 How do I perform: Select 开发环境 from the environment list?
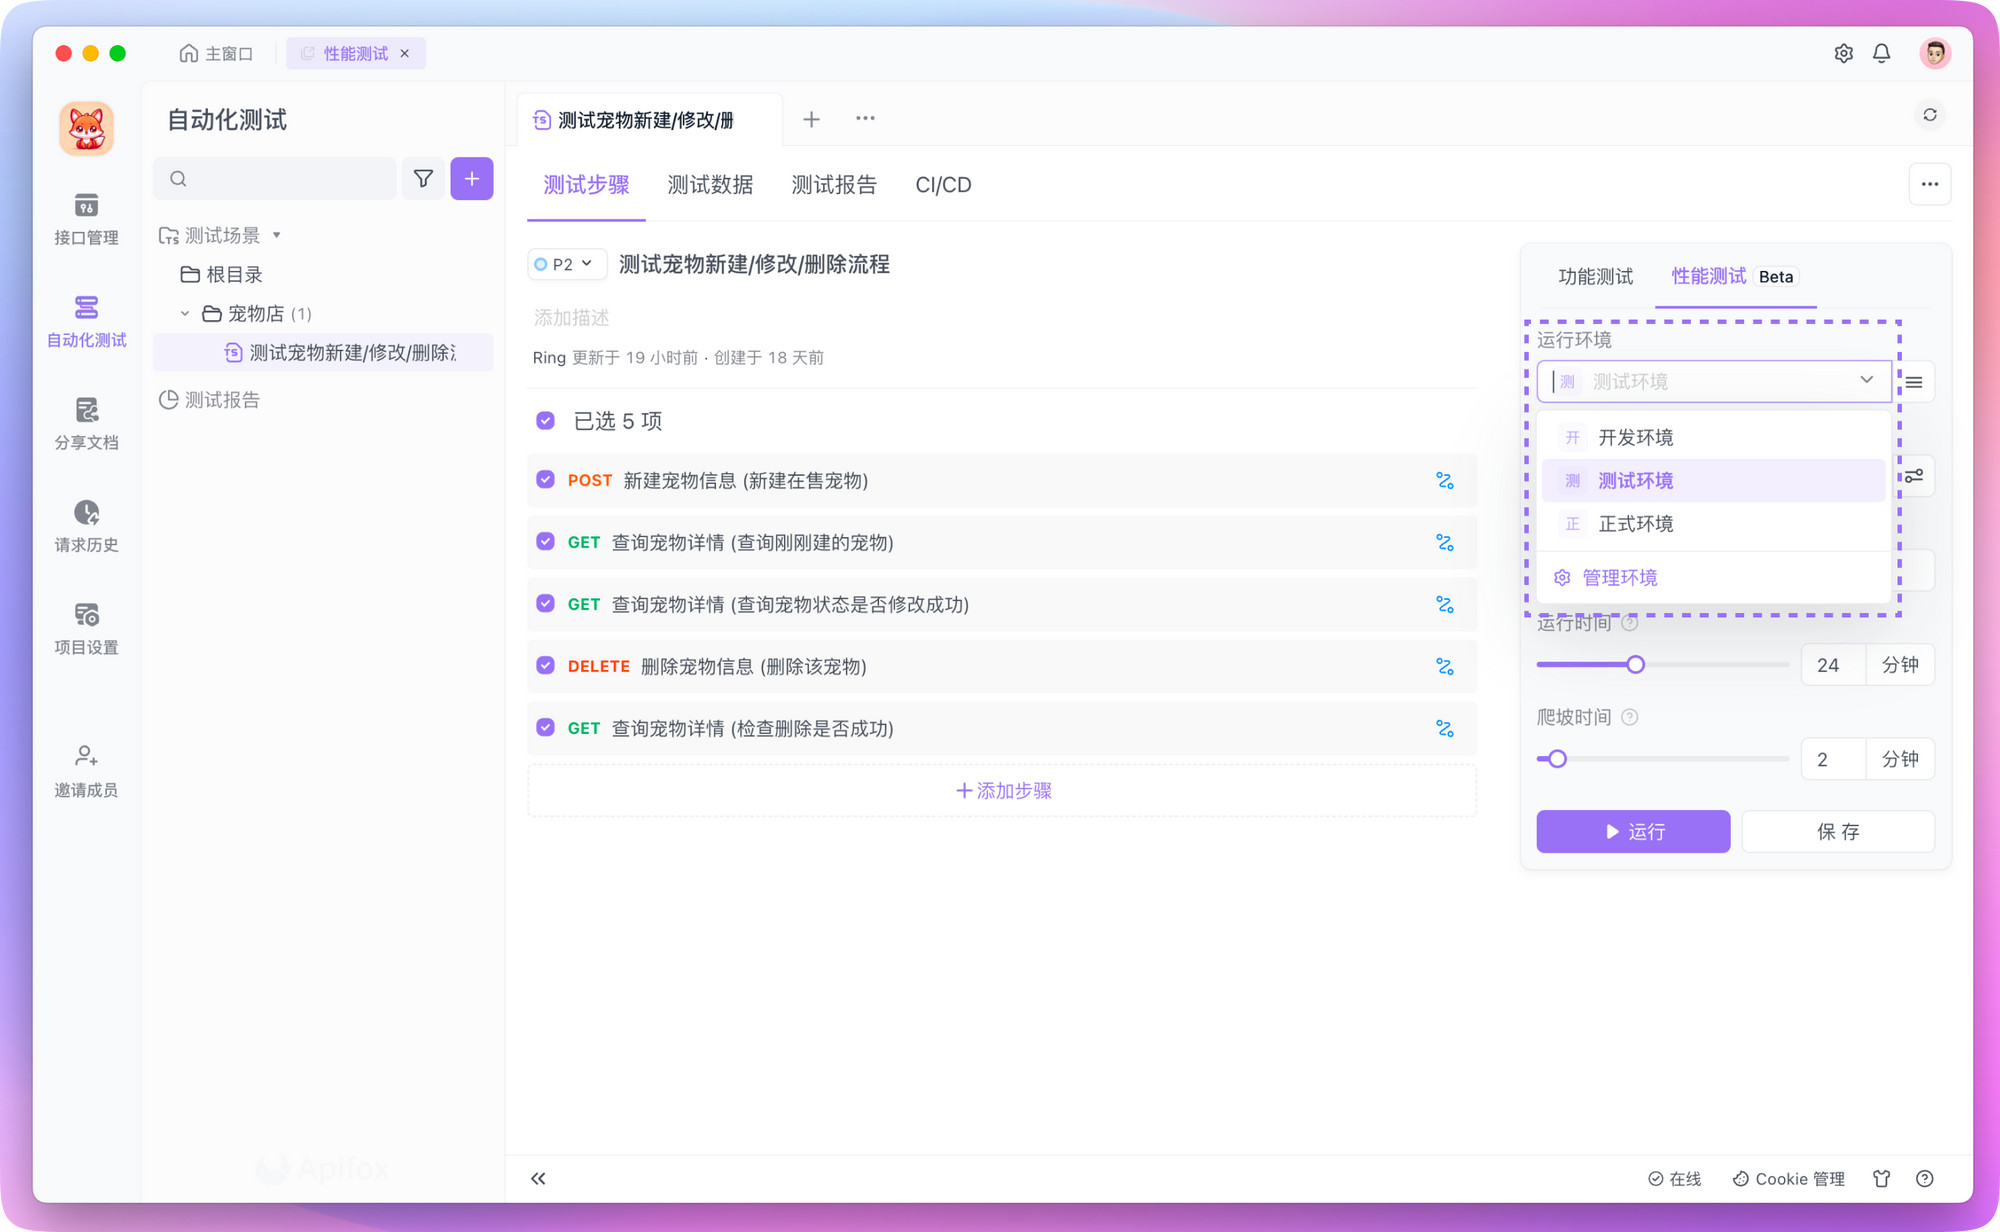click(1713, 438)
